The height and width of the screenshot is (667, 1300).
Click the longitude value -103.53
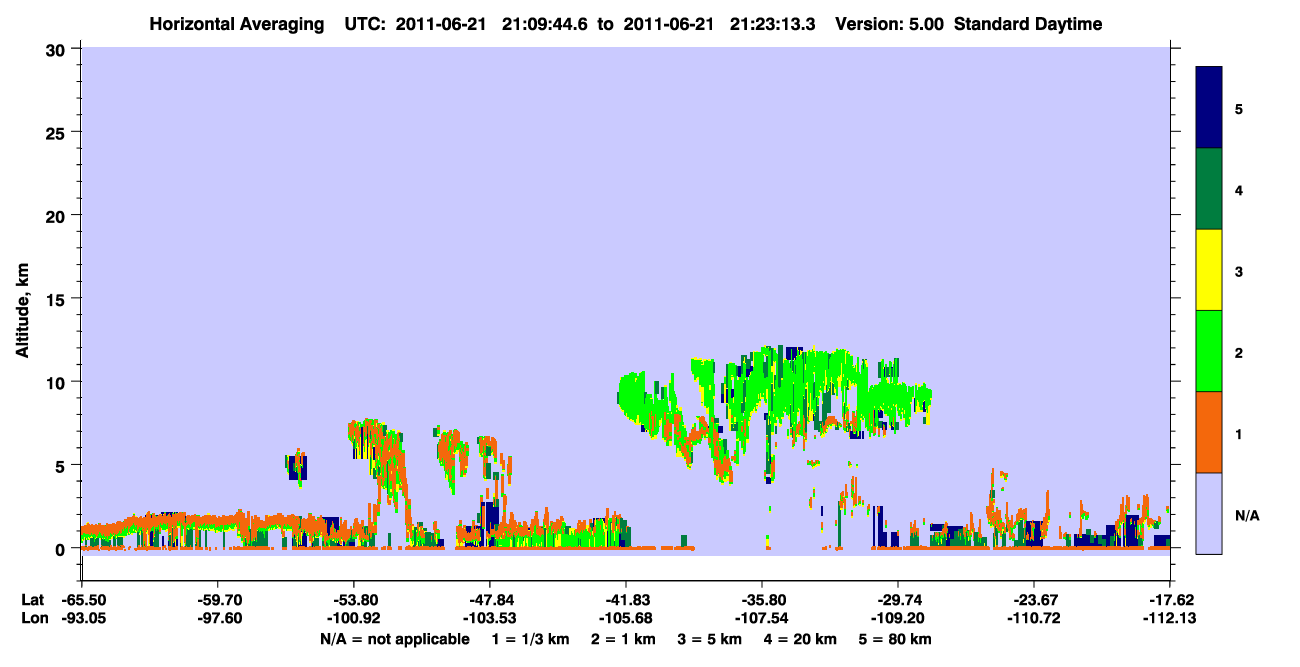pyautogui.click(x=490, y=618)
